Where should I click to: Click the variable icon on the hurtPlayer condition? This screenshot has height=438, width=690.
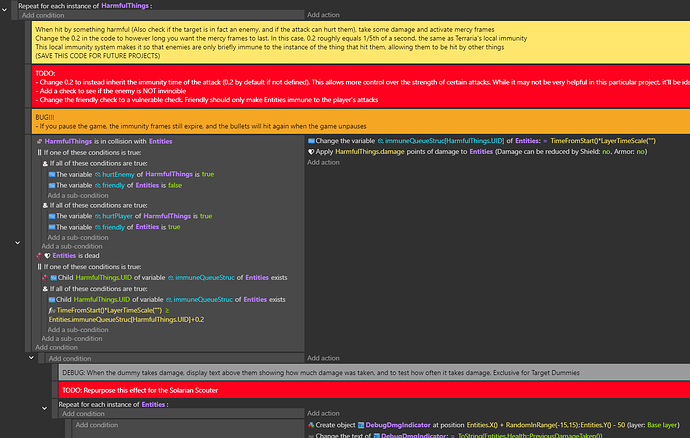pyautogui.click(x=52, y=216)
